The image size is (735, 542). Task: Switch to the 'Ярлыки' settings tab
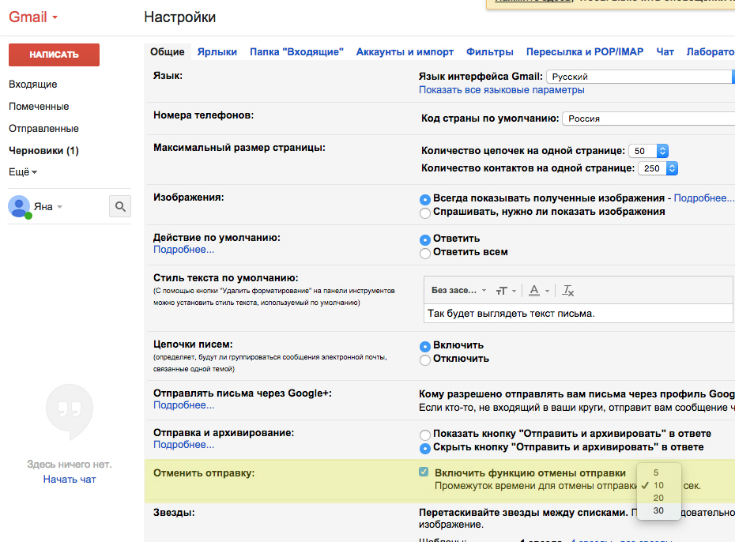coord(217,52)
